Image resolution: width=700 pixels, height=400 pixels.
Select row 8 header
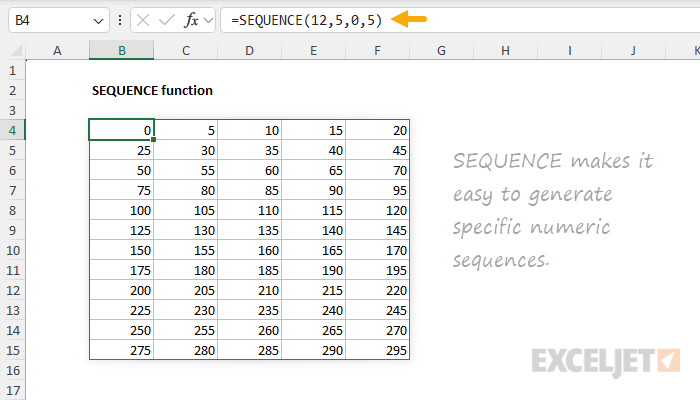point(12,210)
